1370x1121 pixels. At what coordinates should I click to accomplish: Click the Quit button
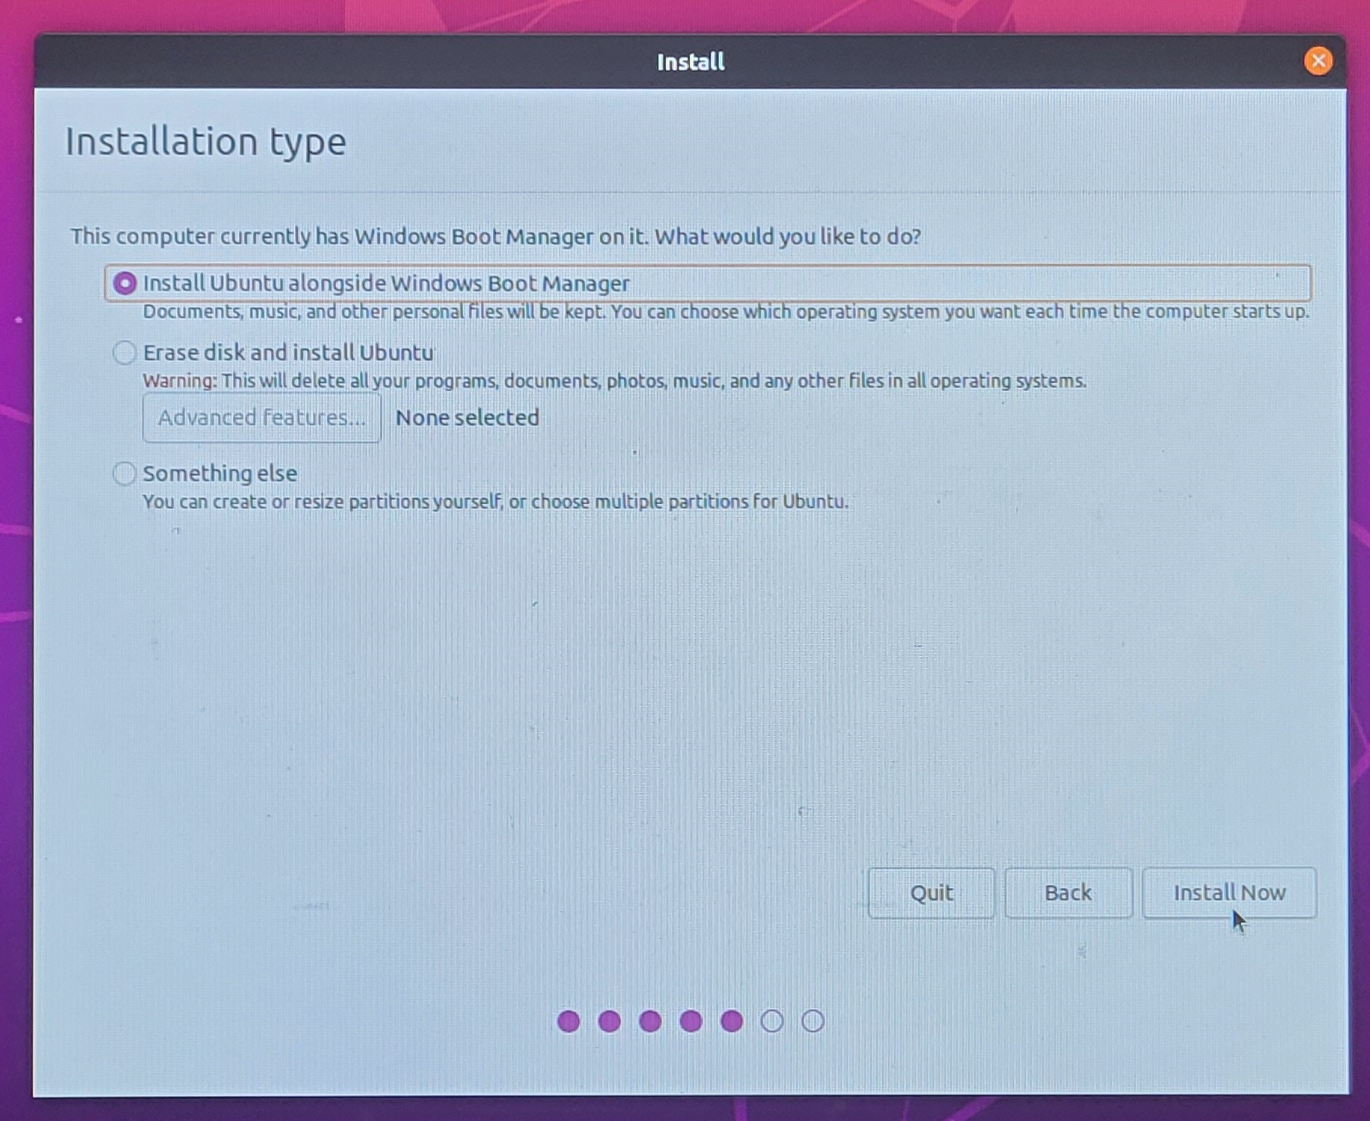coord(931,892)
